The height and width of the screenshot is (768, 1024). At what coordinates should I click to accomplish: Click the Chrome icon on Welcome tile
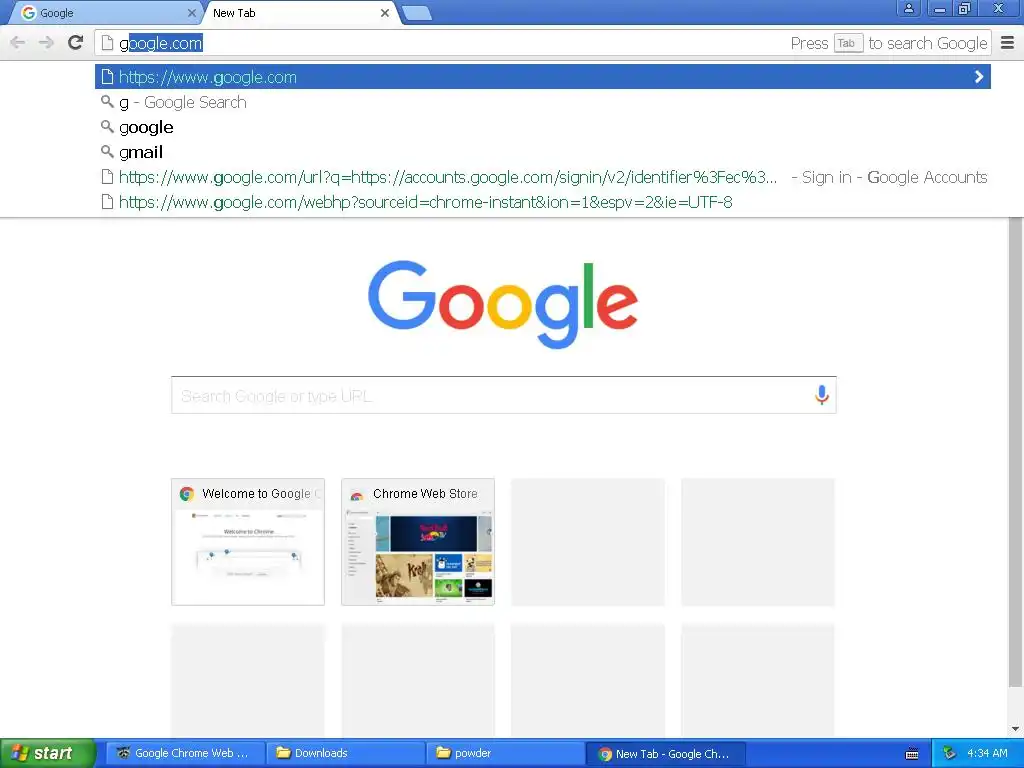(187, 494)
